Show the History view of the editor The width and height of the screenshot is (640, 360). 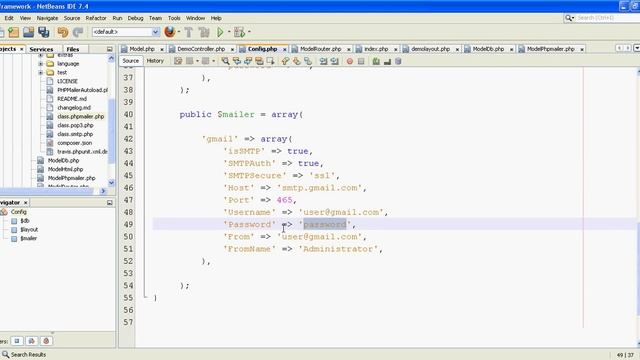(155, 61)
